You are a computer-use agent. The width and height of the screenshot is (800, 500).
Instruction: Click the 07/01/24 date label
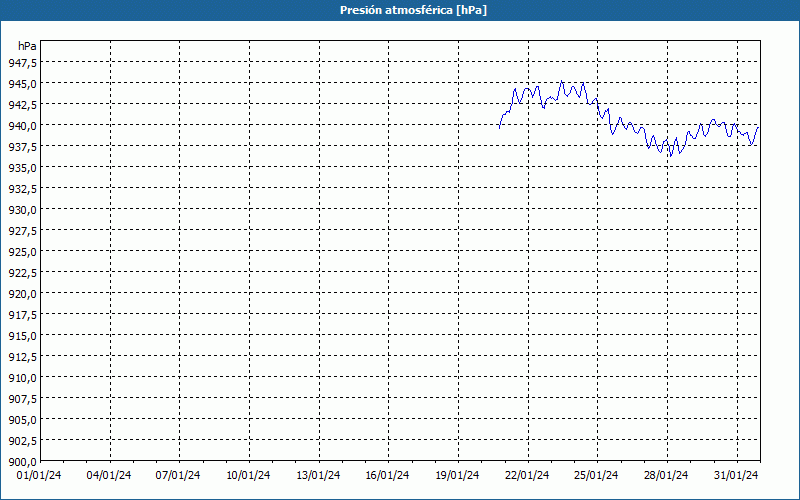(178, 475)
